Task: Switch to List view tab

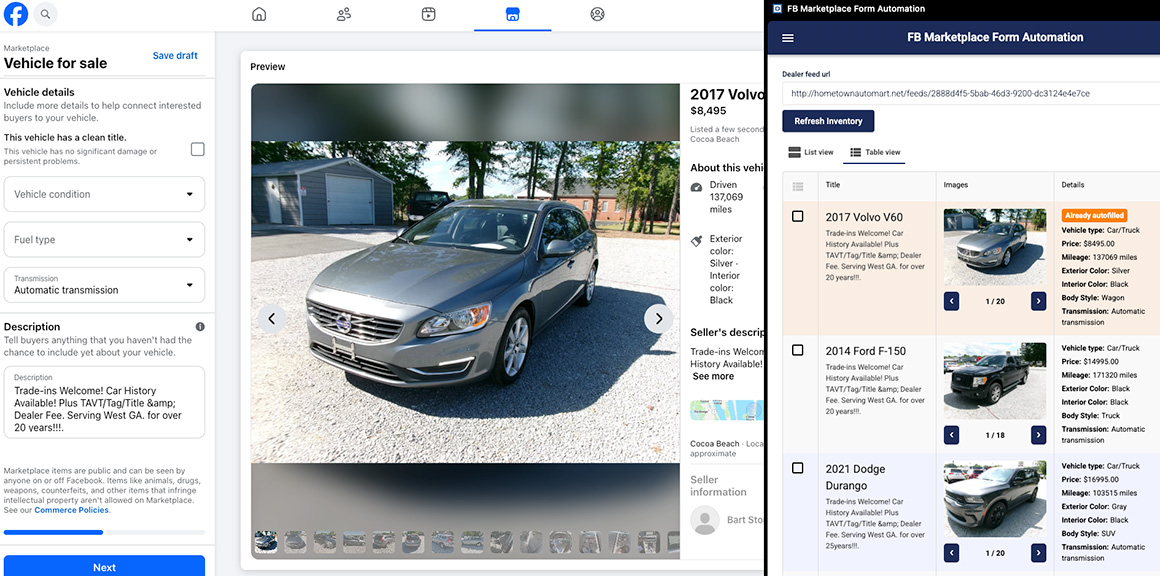Action: click(x=812, y=152)
